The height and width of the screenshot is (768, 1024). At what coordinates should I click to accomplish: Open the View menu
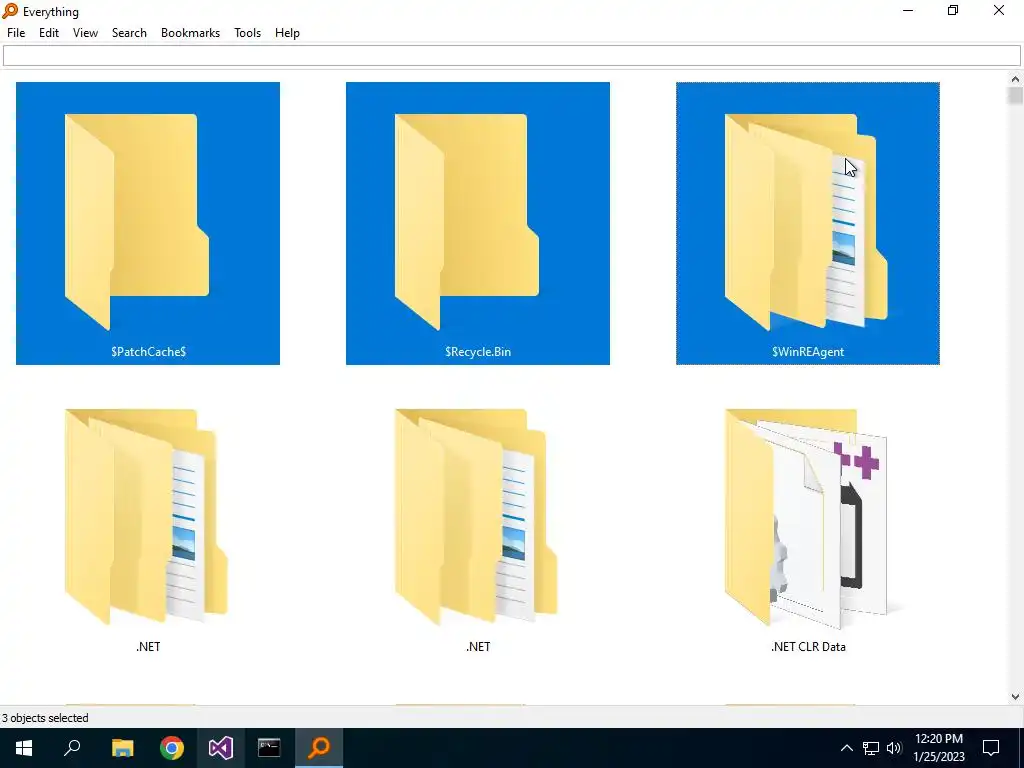(86, 33)
